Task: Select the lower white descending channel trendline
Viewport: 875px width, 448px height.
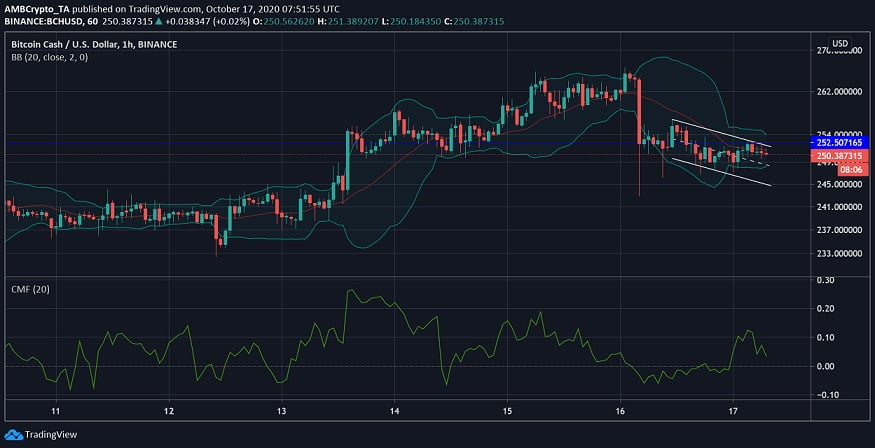Action: click(720, 172)
